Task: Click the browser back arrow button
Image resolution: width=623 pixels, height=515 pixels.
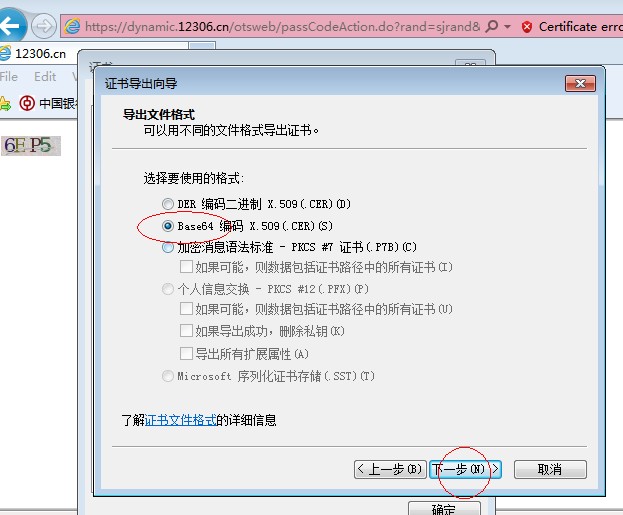Action: click(x=11, y=26)
